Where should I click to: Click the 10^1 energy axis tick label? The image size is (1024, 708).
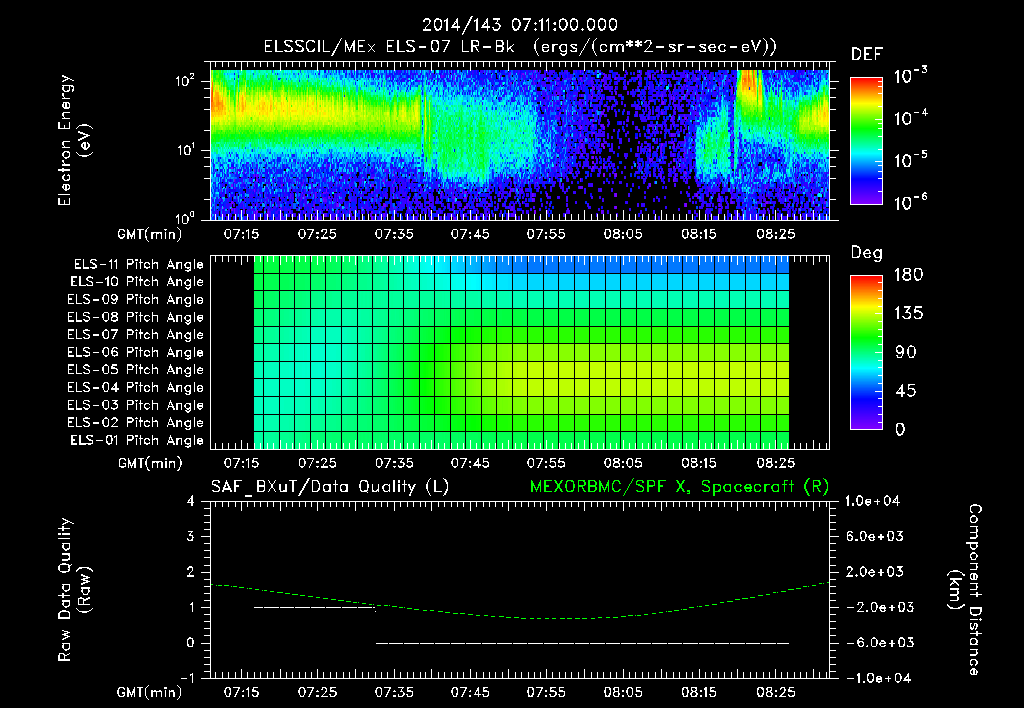pyautogui.click(x=185, y=150)
